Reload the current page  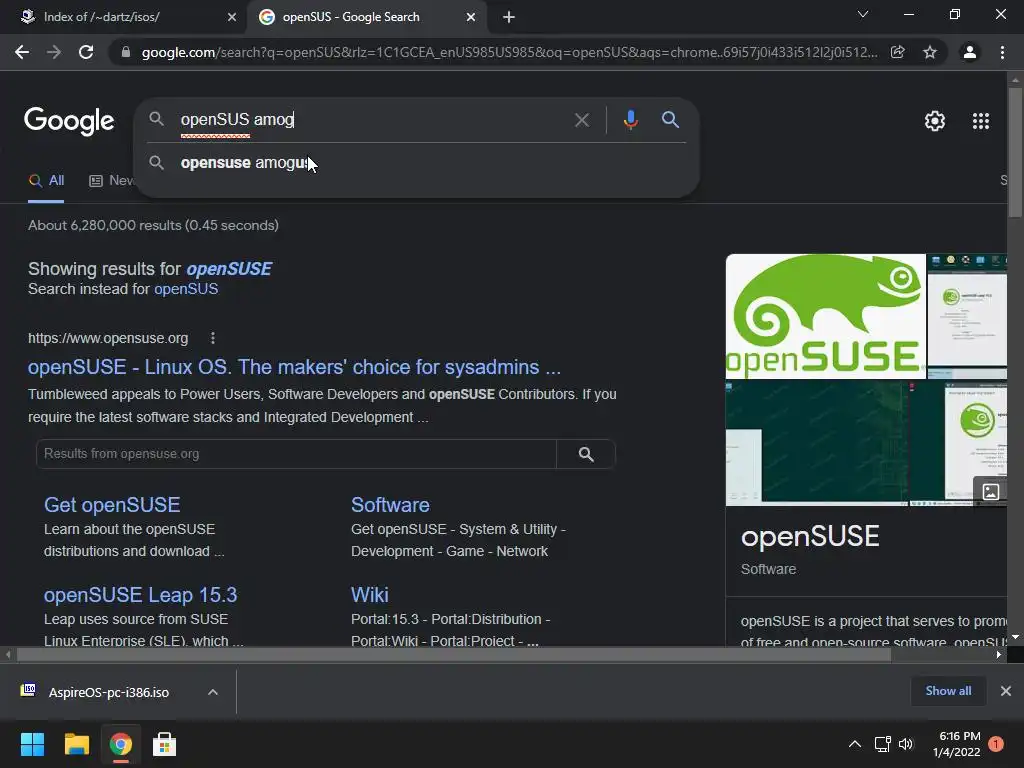pyautogui.click(x=86, y=52)
